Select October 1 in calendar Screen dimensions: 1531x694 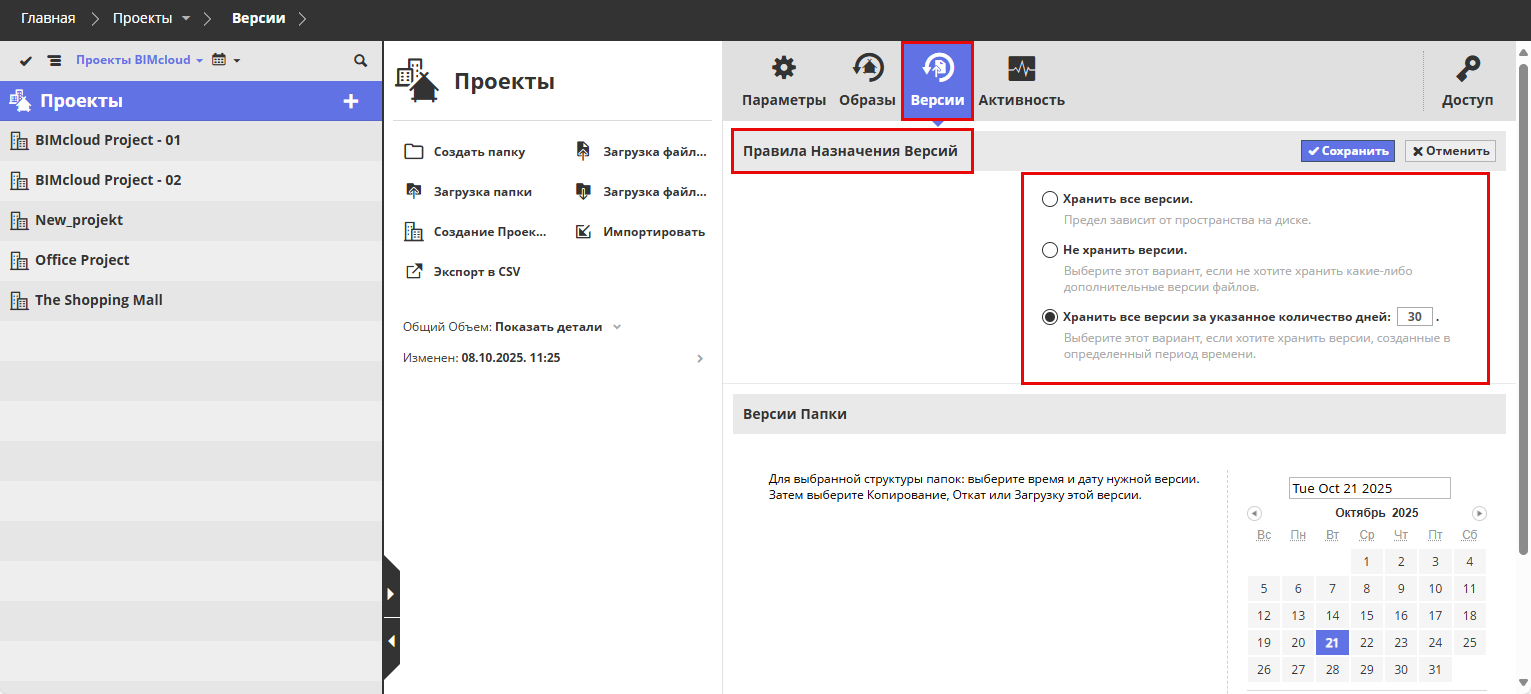(1367, 562)
